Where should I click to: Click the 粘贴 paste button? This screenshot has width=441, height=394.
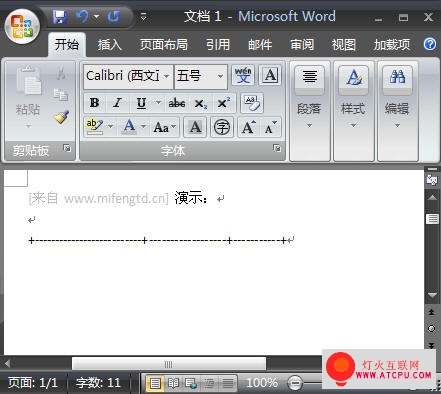tap(28, 90)
